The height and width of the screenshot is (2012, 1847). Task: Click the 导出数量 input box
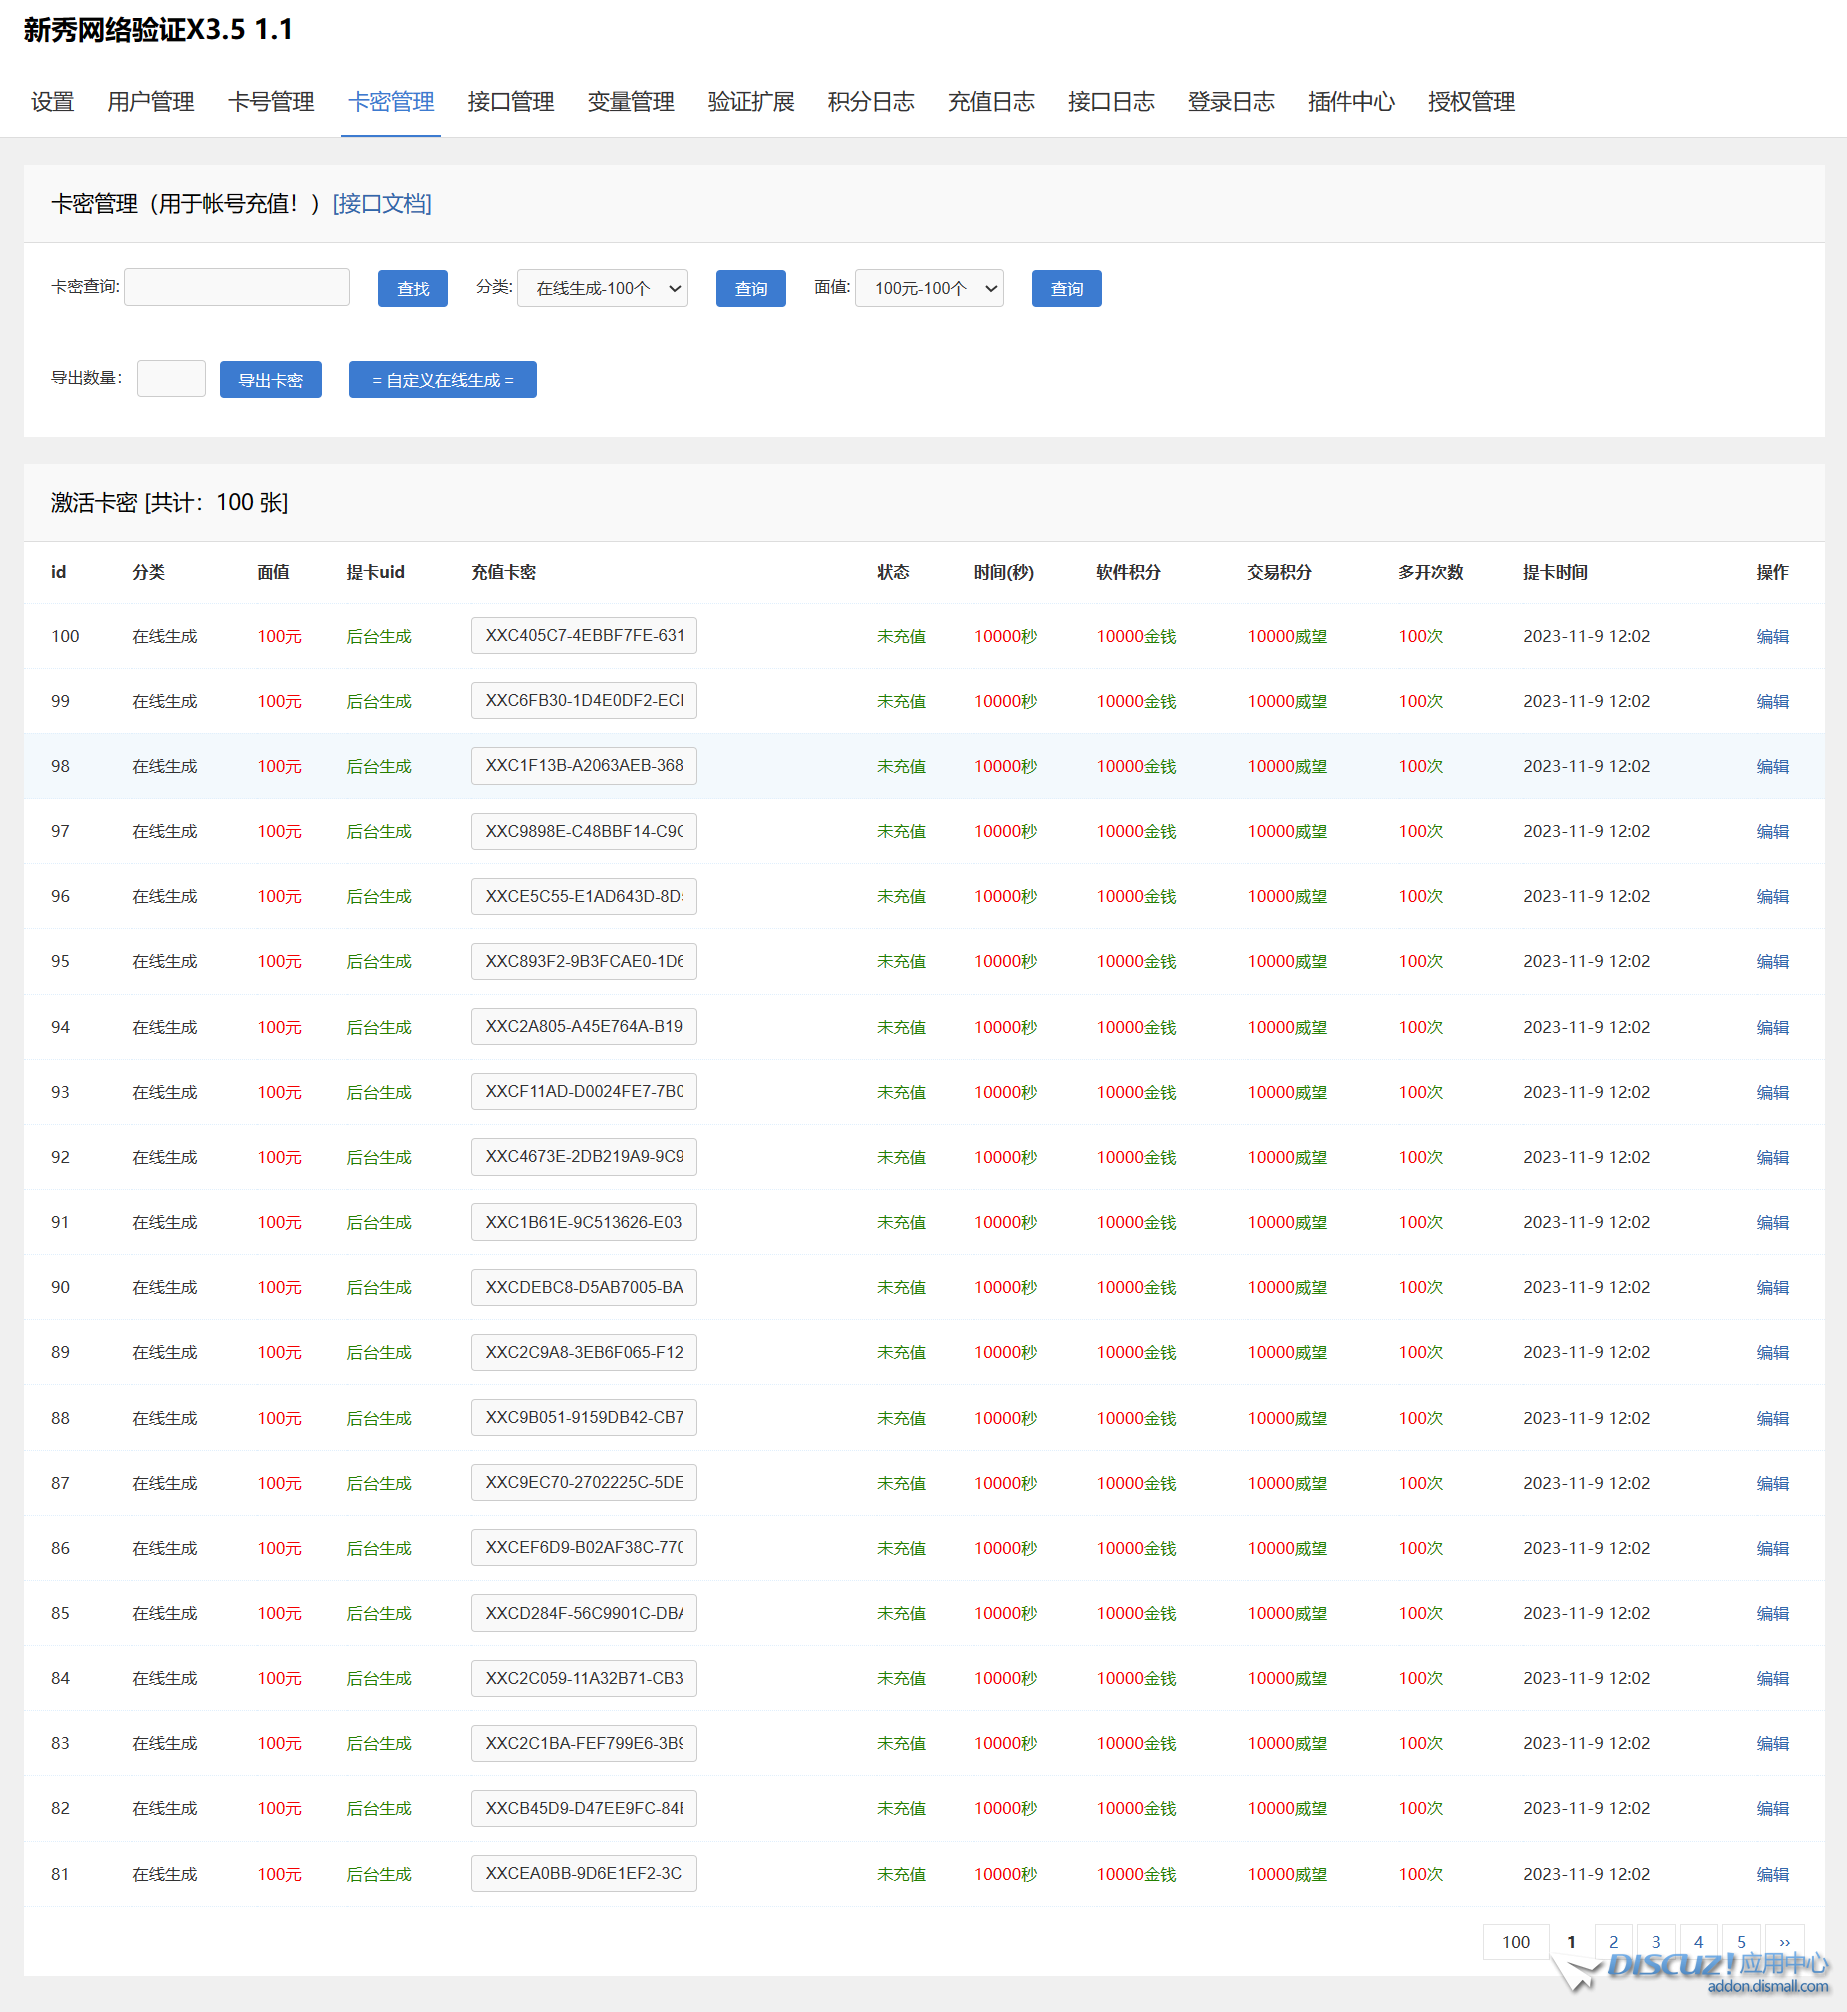pyautogui.click(x=171, y=379)
